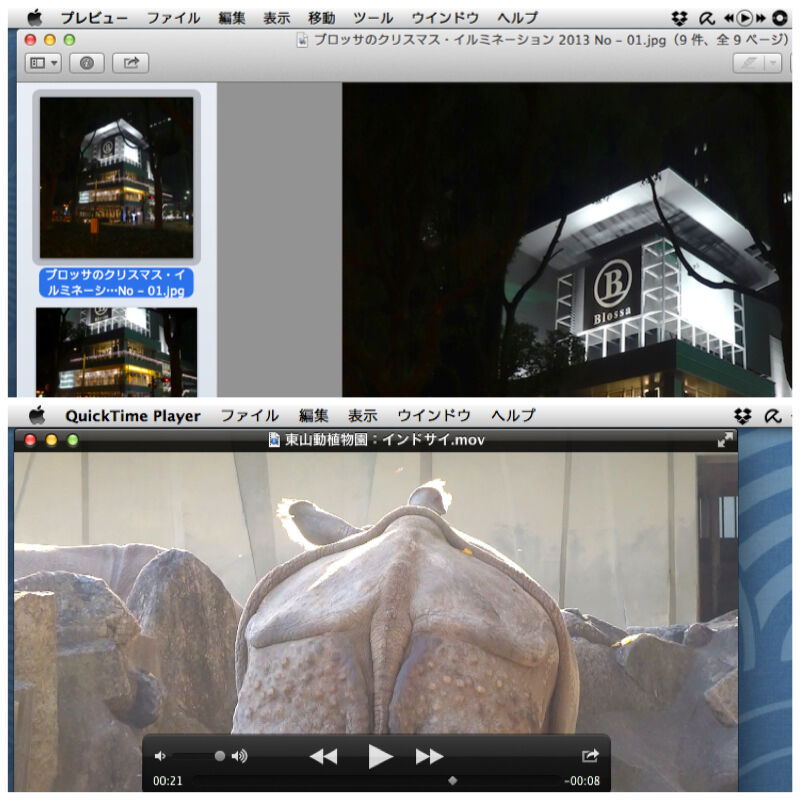Click the QuickTime title 東山動植物園：インドサイ.mov
This screenshot has width=800, height=800.
pyautogui.click(x=385, y=440)
